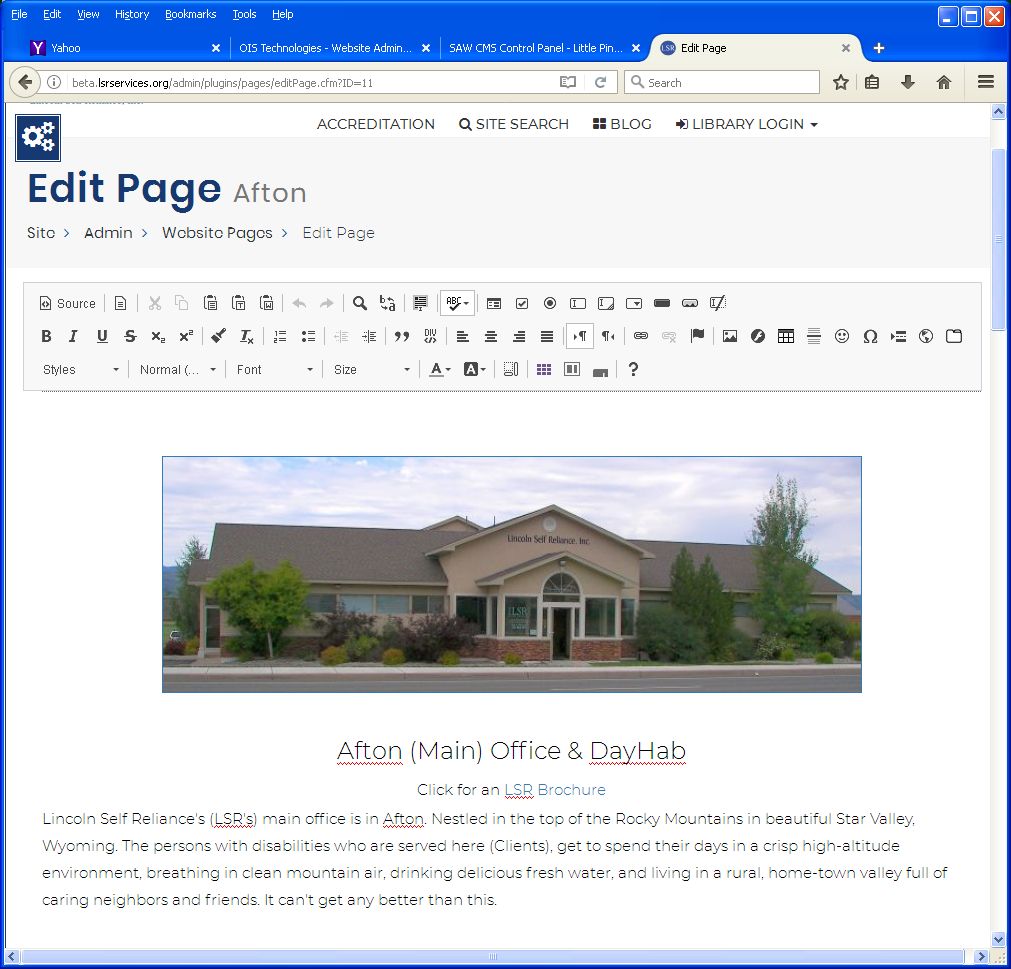Click the Insert Link icon
1011x969 pixels.
[x=641, y=336]
